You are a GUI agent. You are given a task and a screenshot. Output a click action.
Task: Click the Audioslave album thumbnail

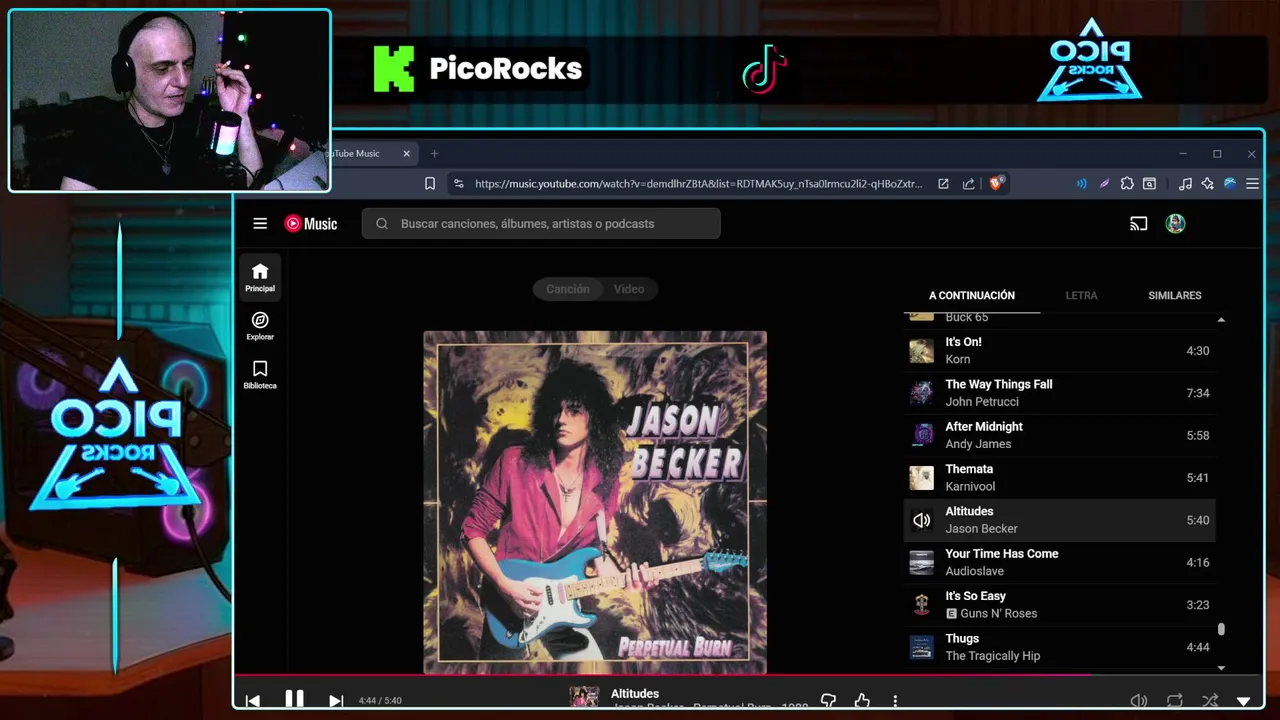[x=921, y=563]
